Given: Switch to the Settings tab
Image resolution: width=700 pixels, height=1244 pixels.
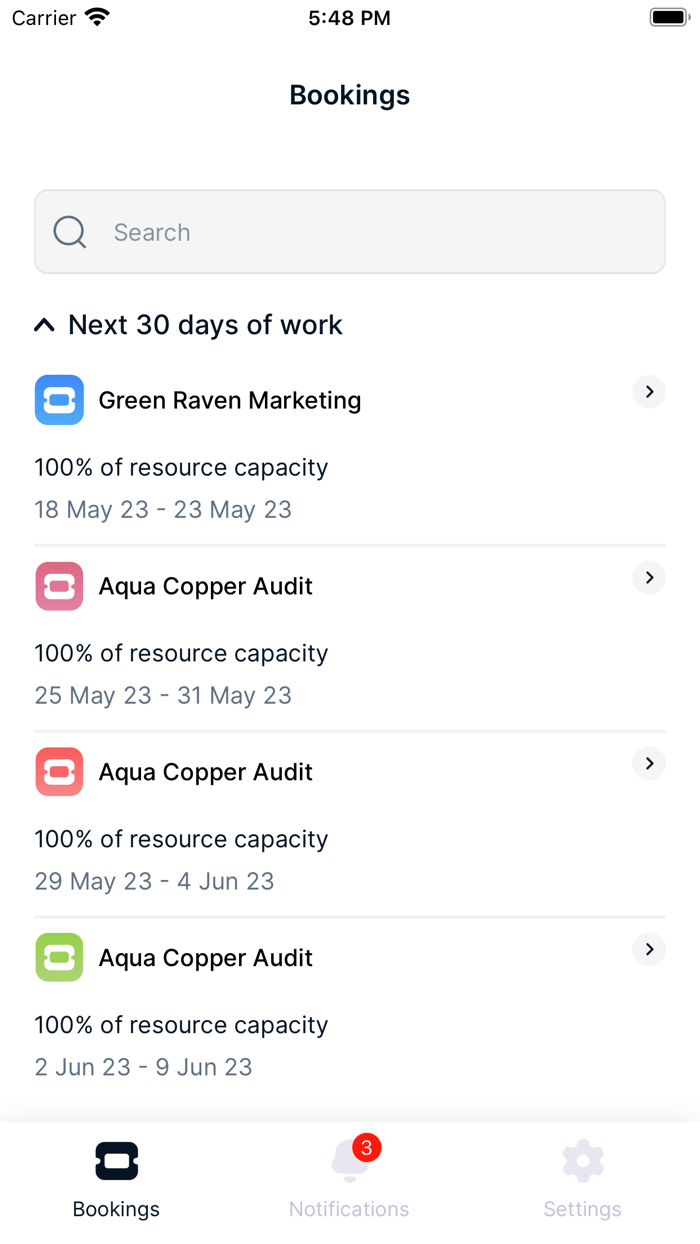Looking at the screenshot, I should coord(582,1180).
